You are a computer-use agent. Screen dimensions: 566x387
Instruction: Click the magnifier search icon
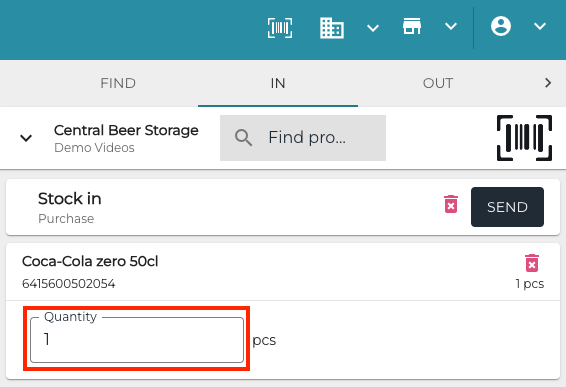pos(244,138)
